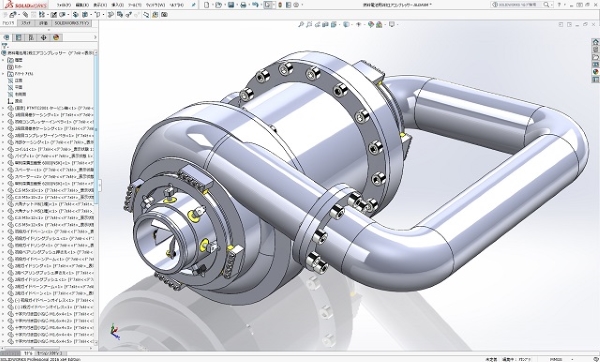Viewport: 600px width, 362px height.
Task: Click the Save icon in top toolbar
Action: (231, 5)
